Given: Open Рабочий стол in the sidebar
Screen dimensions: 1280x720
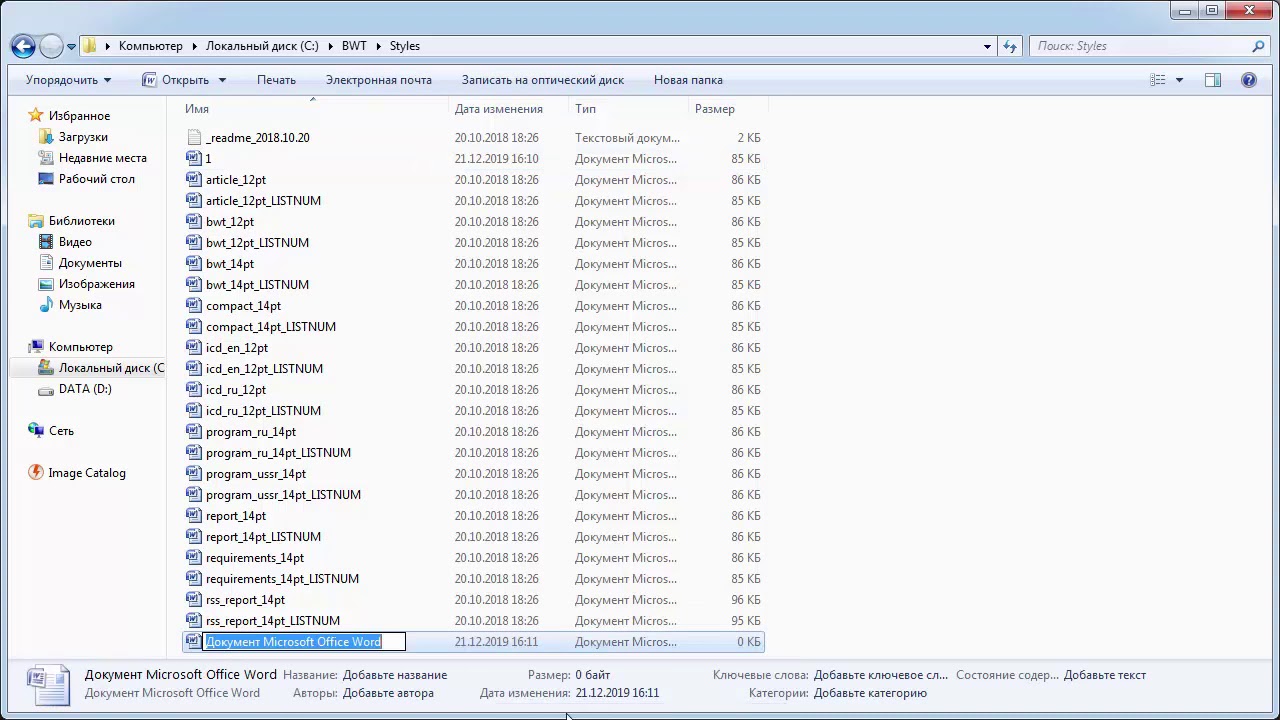Looking at the screenshot, I should click(96, 179).
